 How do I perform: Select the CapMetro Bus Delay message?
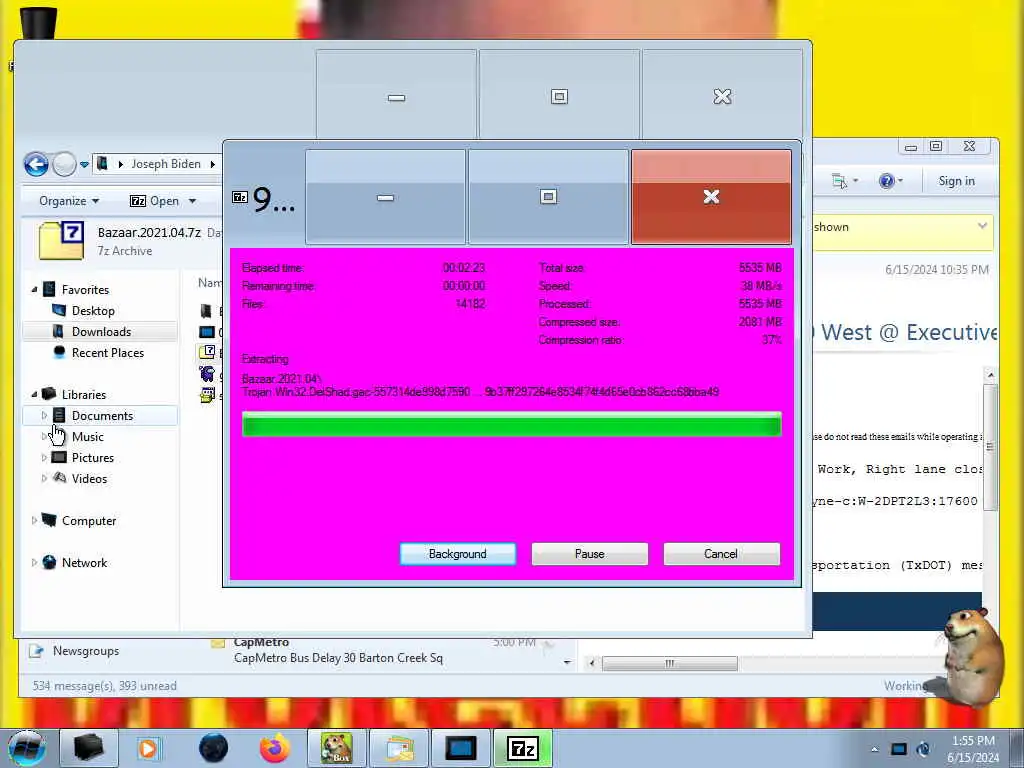click(x=338, y=658)
